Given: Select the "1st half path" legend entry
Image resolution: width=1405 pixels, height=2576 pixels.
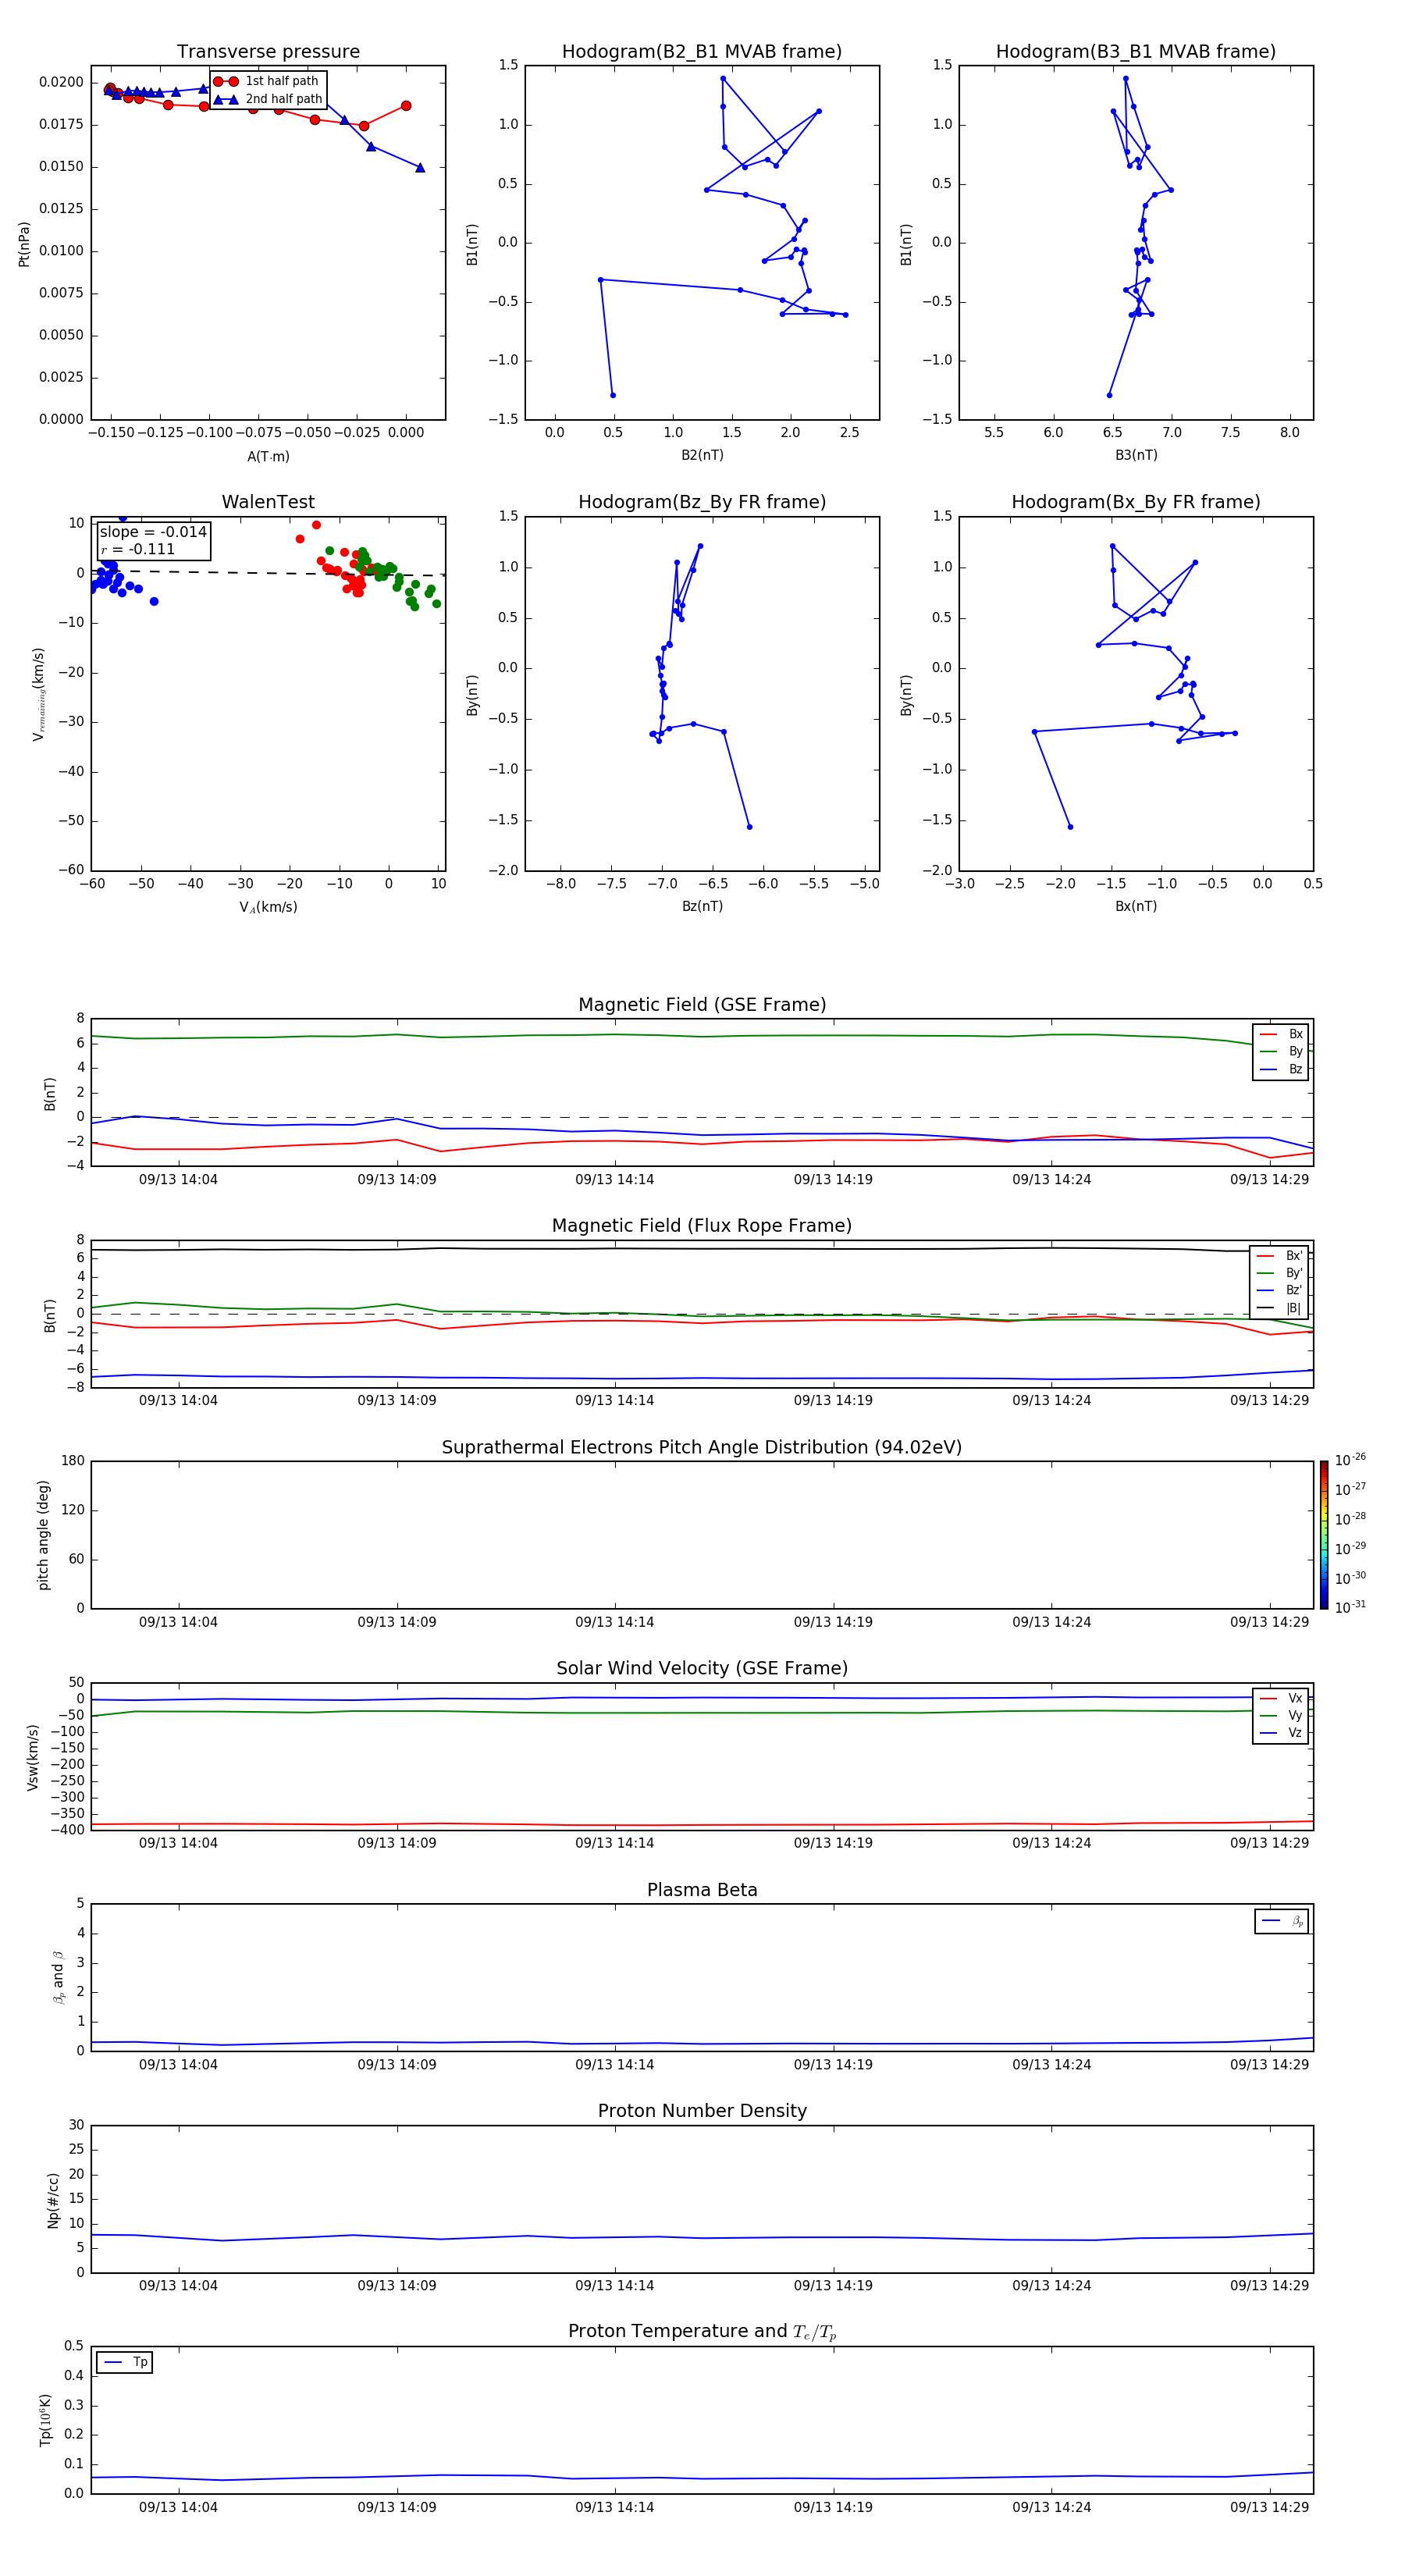Looking at the screenshot, I should 267,81.
